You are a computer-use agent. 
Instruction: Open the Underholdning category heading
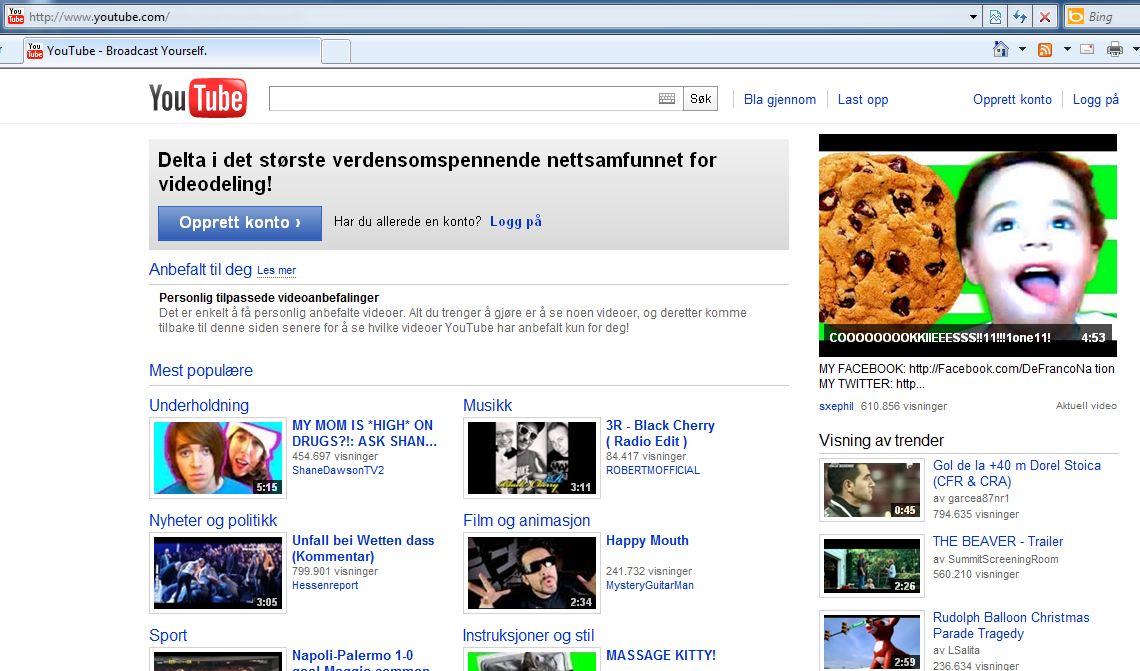[x=198, y=406]
